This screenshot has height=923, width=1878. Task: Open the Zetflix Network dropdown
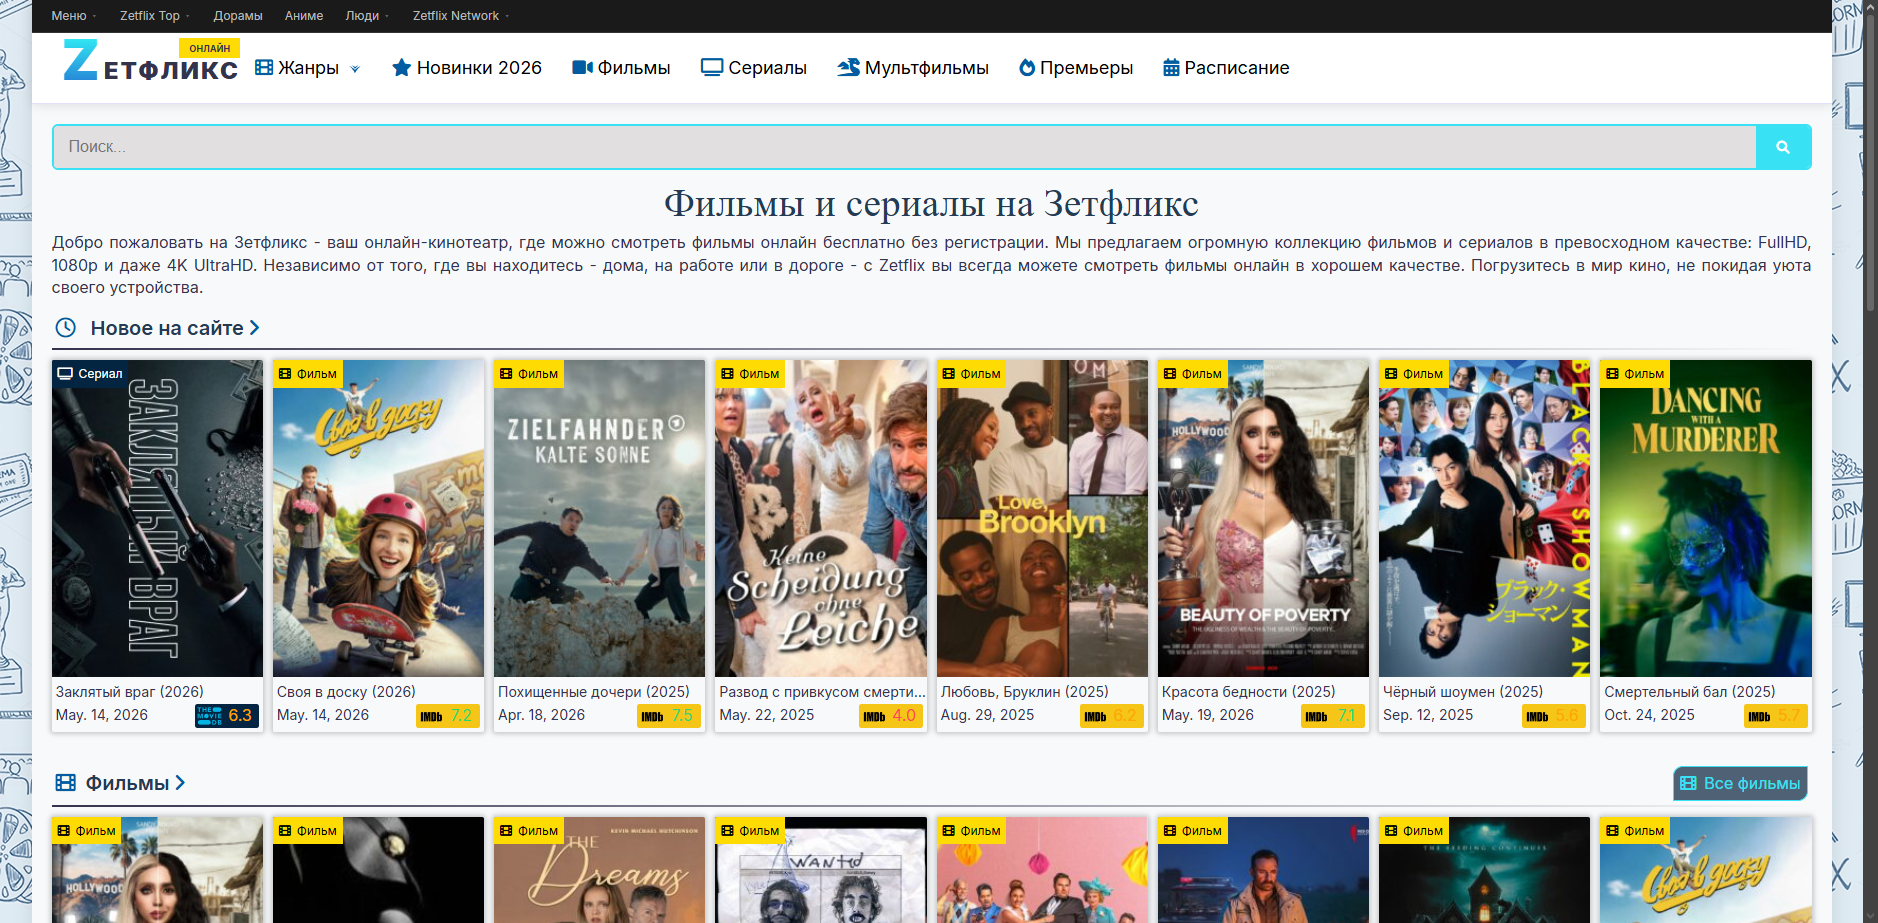(x=461, y=16)
